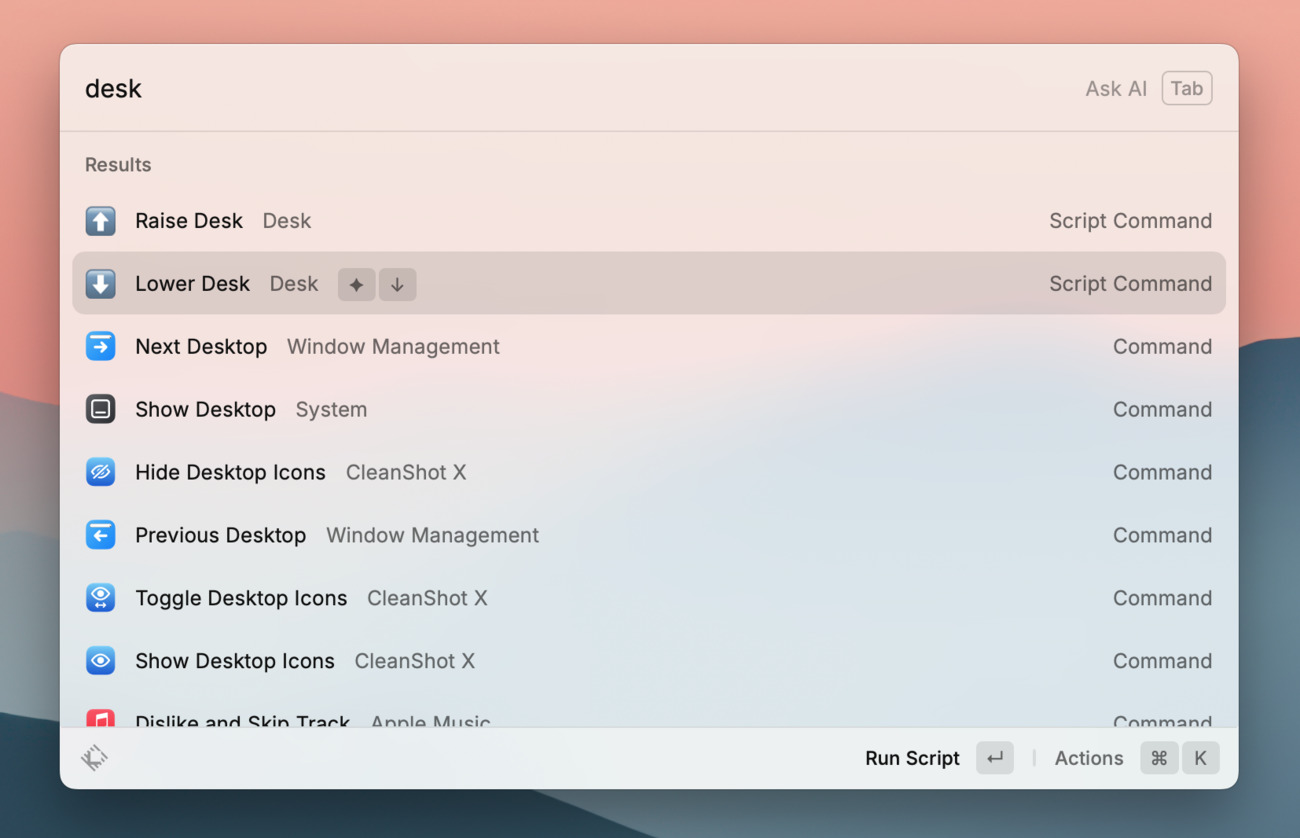Click the Lower Desk down-arrow icon
This screenshot has width=1300, height=838.
tap(100, 284)
